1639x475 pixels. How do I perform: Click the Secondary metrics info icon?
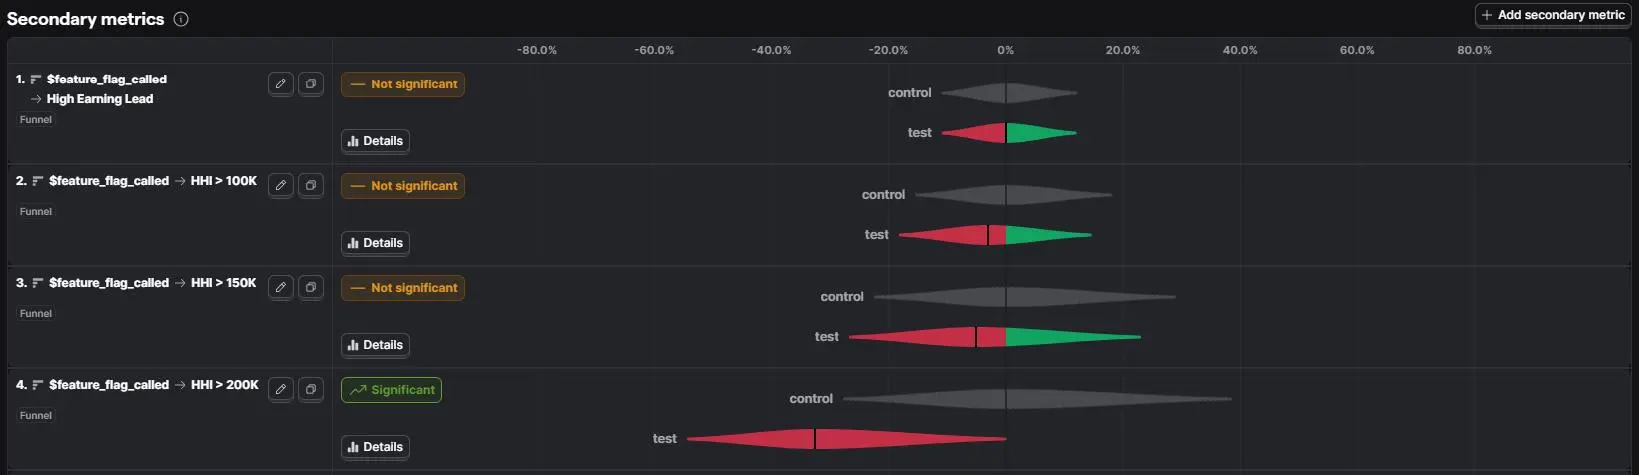point(181,19)
